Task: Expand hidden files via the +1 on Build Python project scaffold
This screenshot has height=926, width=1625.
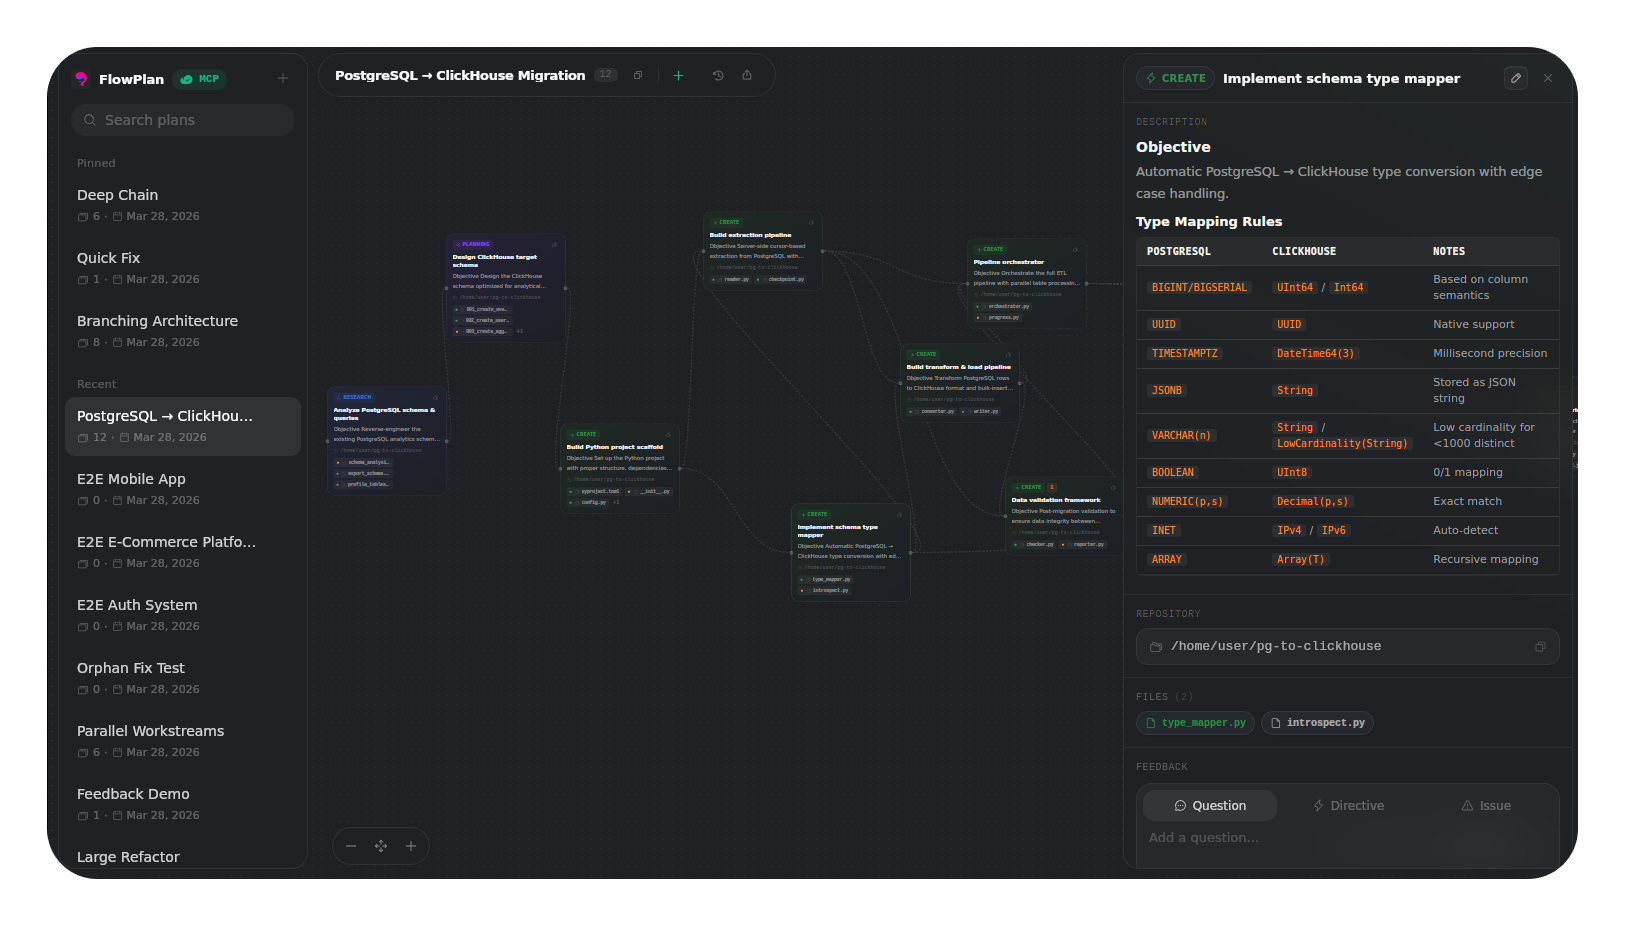Action: [616, 502]
